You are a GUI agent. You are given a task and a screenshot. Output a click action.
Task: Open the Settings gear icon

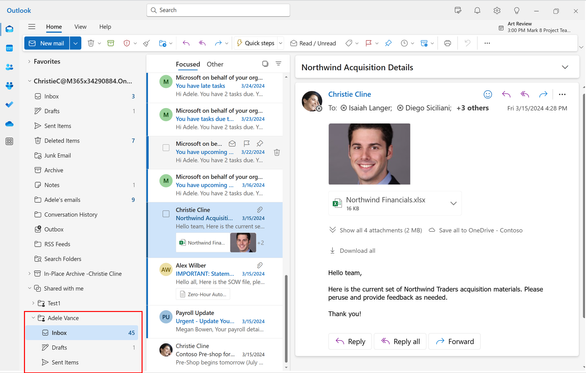click(x=497, y=10)
